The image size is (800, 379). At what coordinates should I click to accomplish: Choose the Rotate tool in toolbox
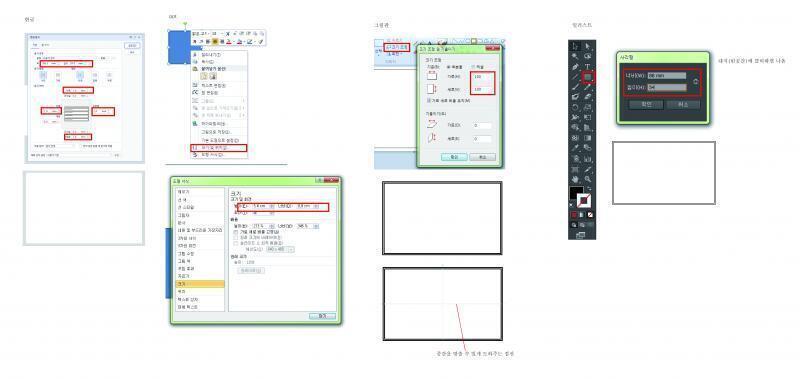pyautogui.click(x=575, y=108)
